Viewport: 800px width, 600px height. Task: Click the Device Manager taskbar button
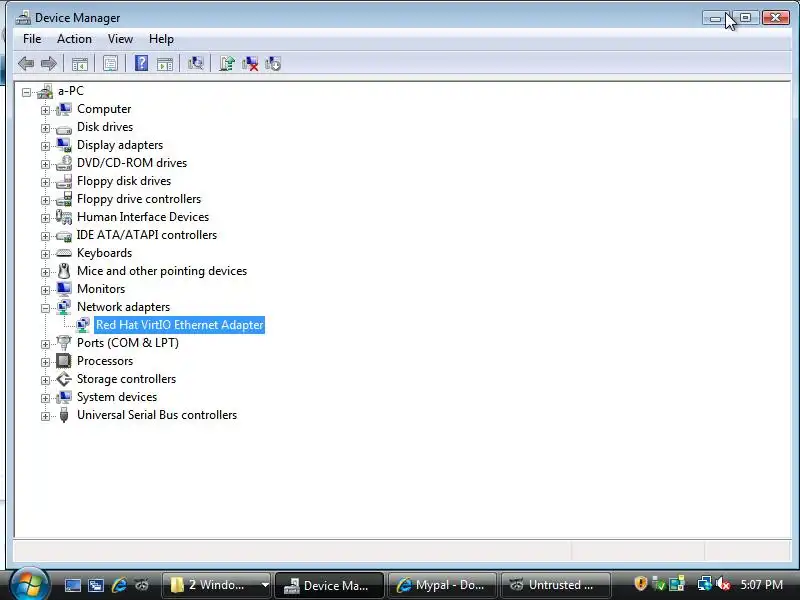point(330,585)
